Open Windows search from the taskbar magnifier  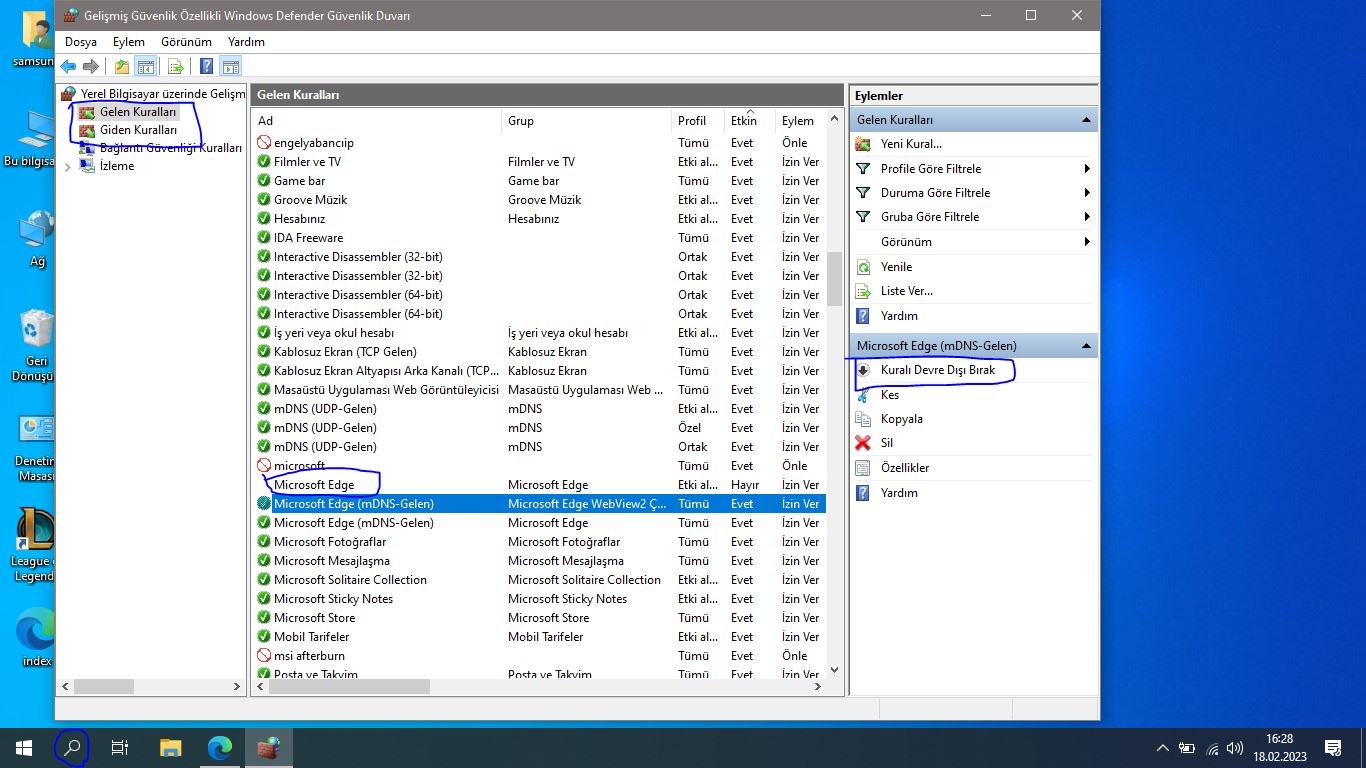pyautogui.click(x=72, y=747)
